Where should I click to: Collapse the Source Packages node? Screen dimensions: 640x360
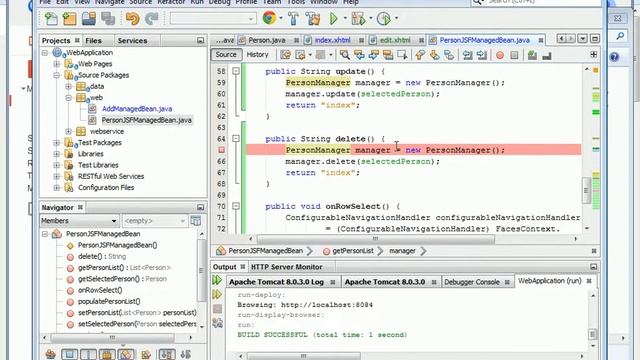[x=57, y=75]
